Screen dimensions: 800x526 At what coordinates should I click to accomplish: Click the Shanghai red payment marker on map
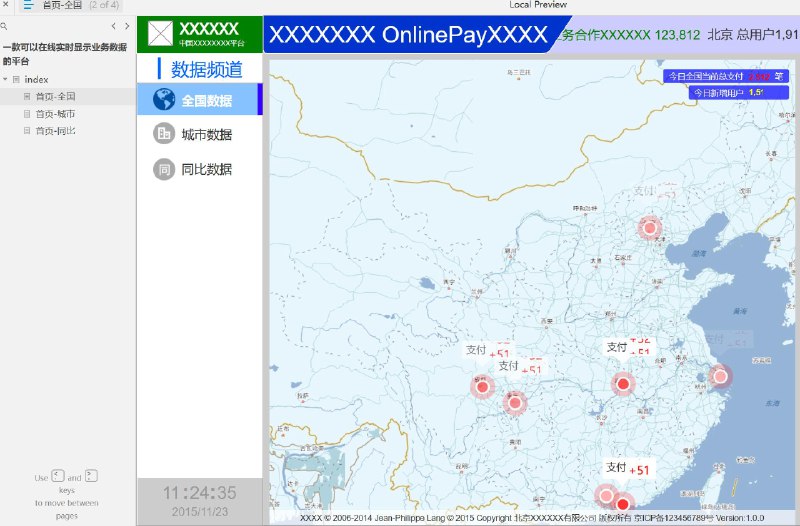(720, 377)
